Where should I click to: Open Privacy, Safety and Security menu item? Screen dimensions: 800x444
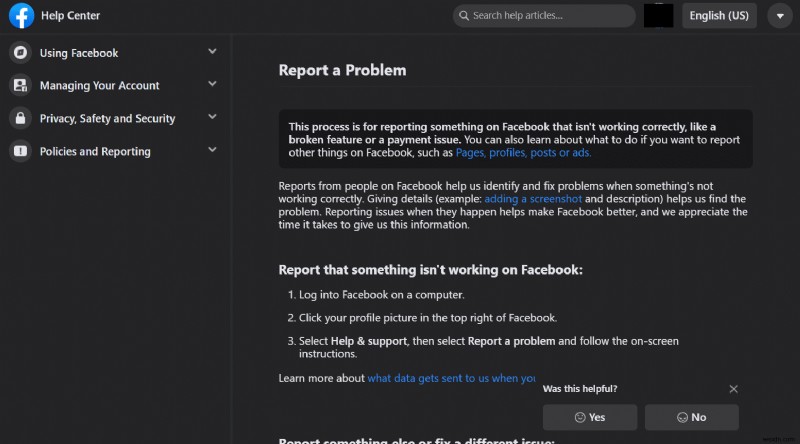[108, 118]
